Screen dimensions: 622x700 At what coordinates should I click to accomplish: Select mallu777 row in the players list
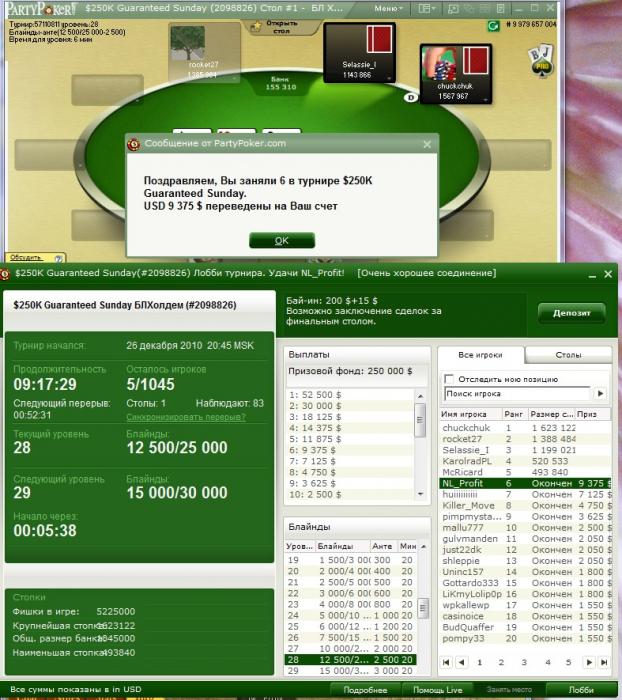525,528
